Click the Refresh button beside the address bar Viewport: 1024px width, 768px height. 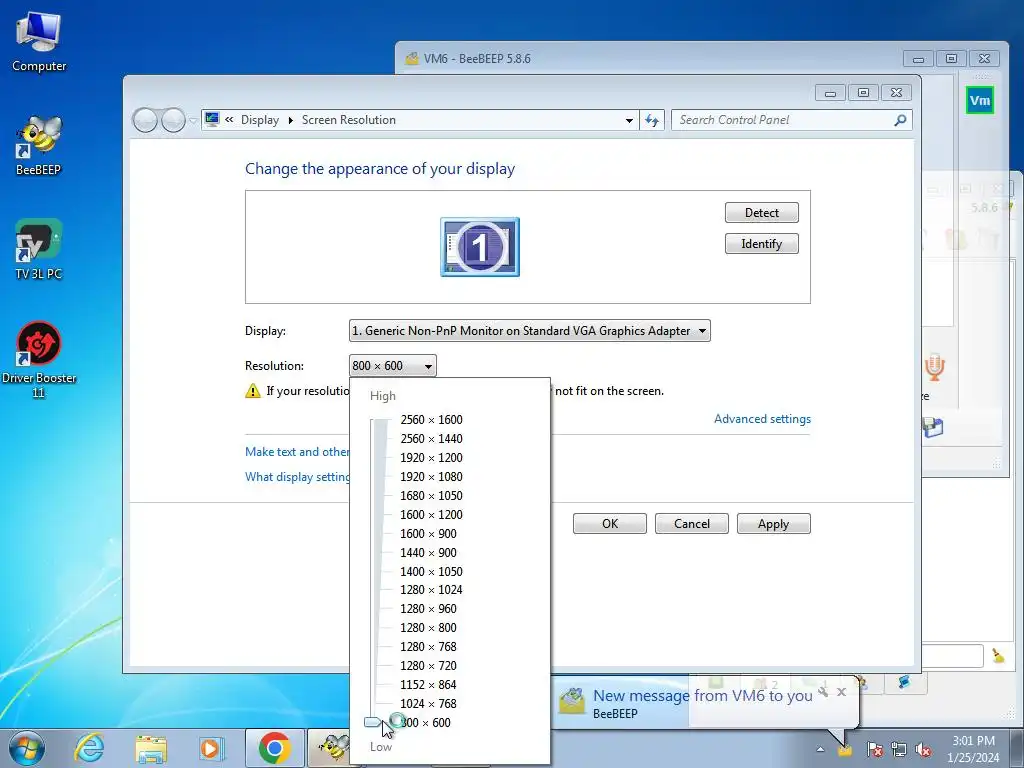click(652, 120)
